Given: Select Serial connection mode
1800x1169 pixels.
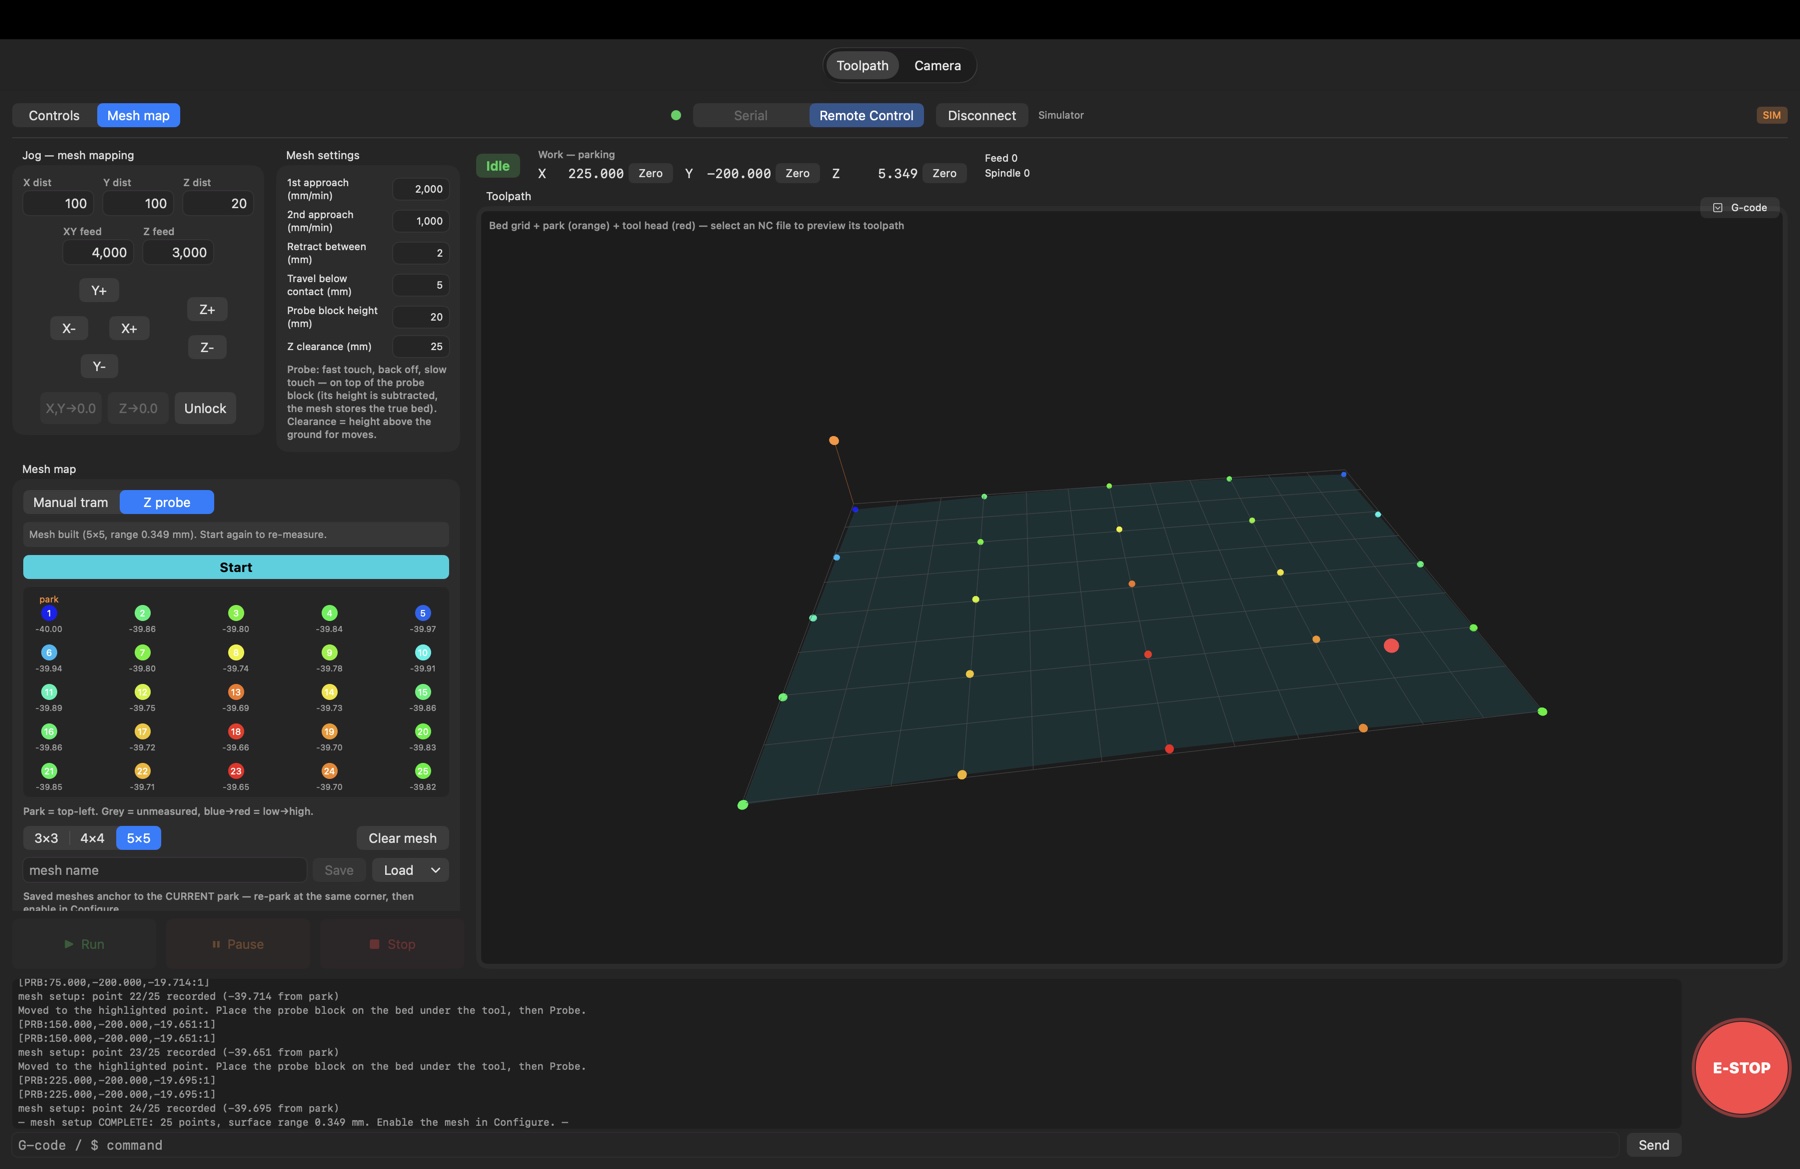Looking at the screenshot, I should coord(751,115).
